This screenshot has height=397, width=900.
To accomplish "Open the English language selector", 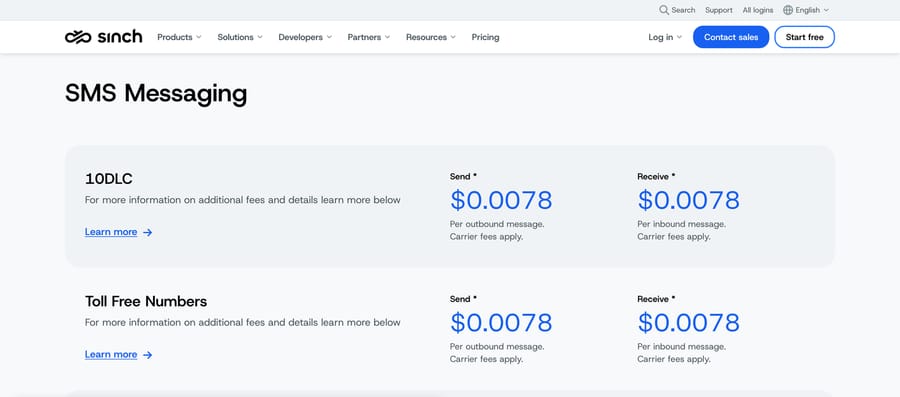I will coord(806,10).
